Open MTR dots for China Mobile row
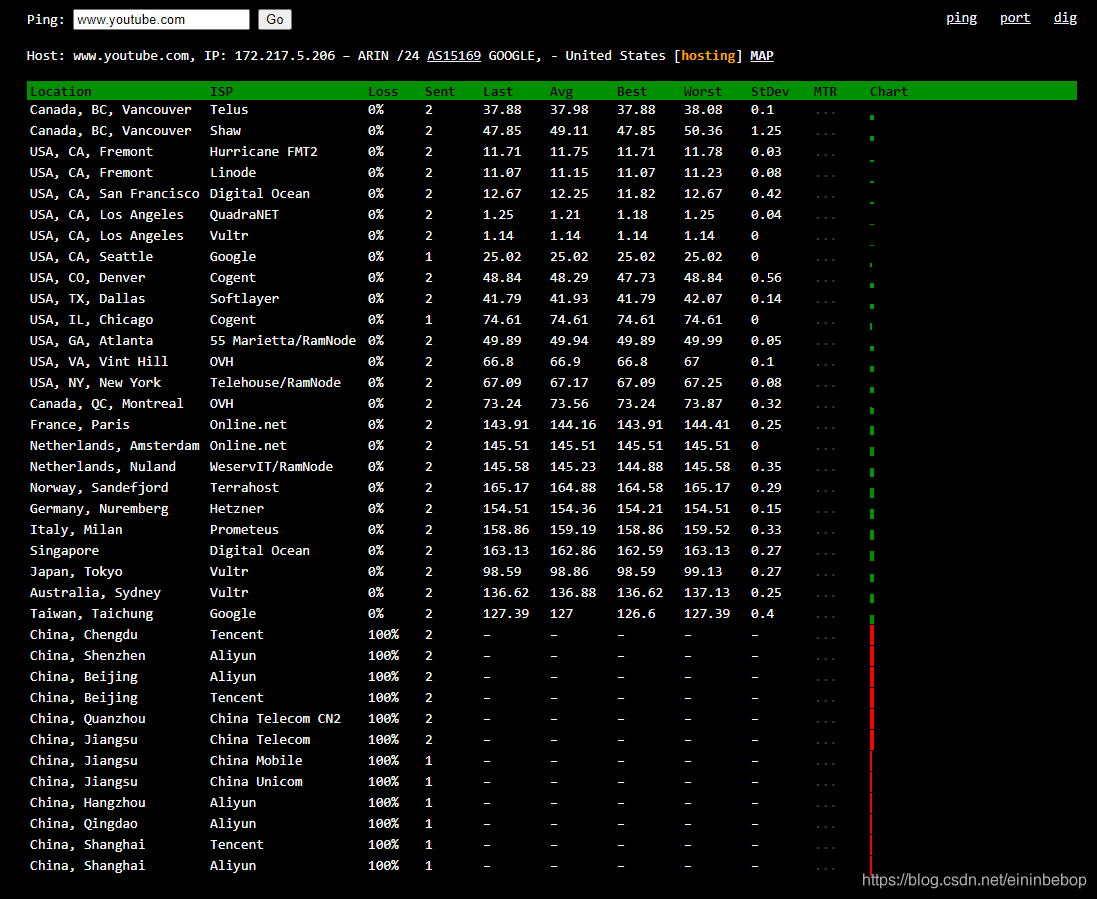This screenshot has height=899, width=1097. pos(825,763)
